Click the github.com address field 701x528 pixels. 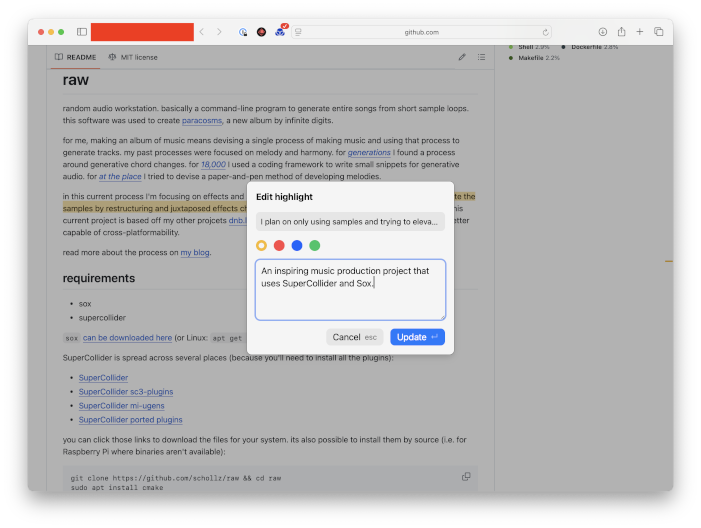[421, 32]
